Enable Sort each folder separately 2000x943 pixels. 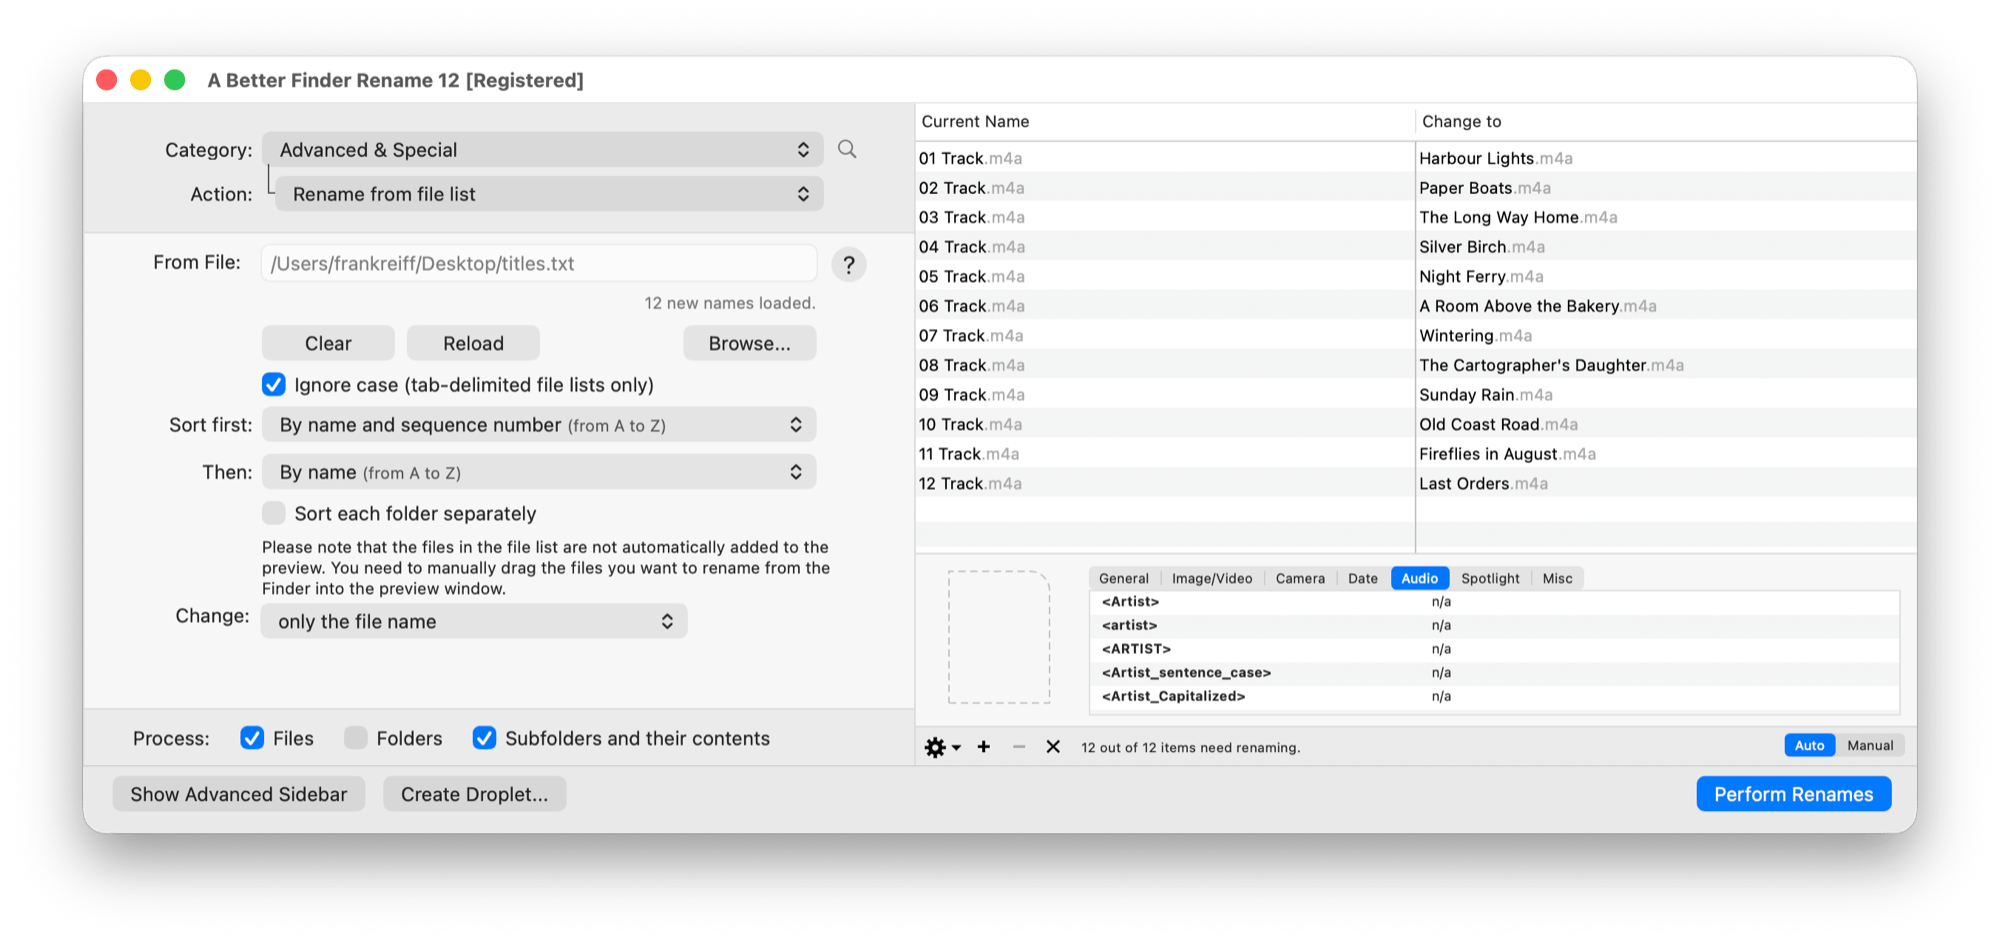click(x=274, y=514)
